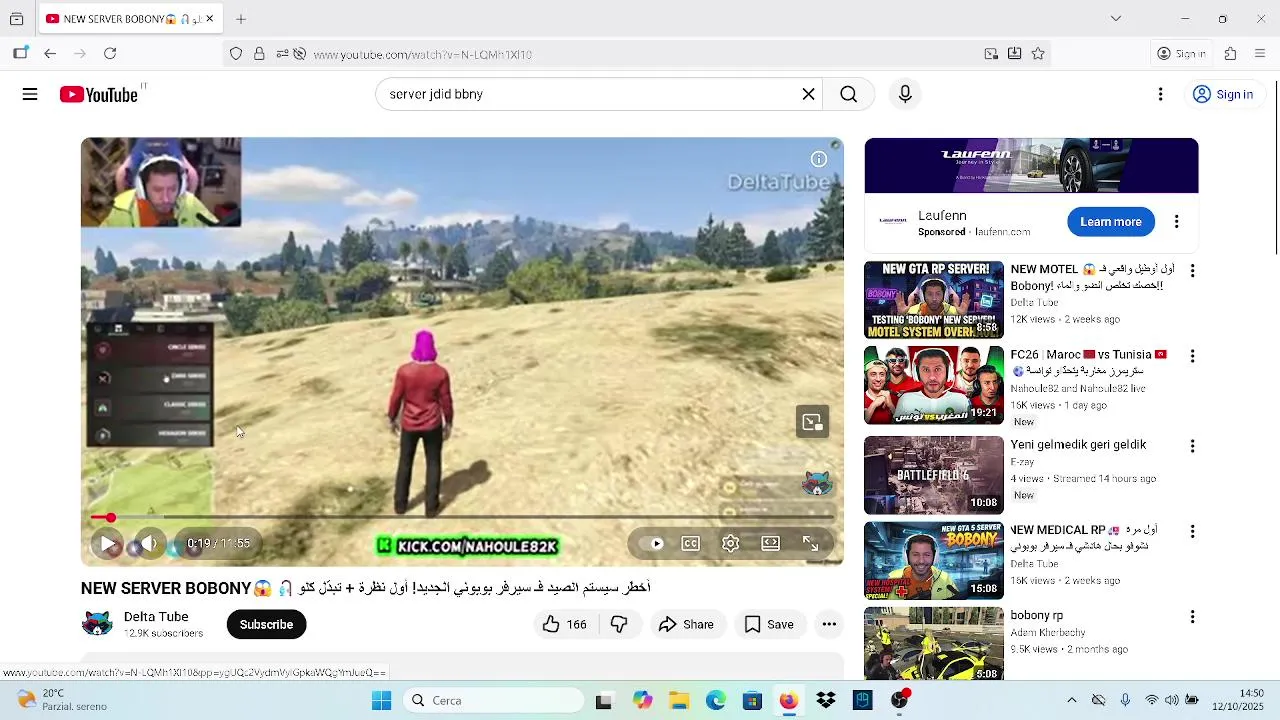Open the NEW MOTEL video thumbnail
The width and height of the screenshot is (1280, 720).
point(934,300)
